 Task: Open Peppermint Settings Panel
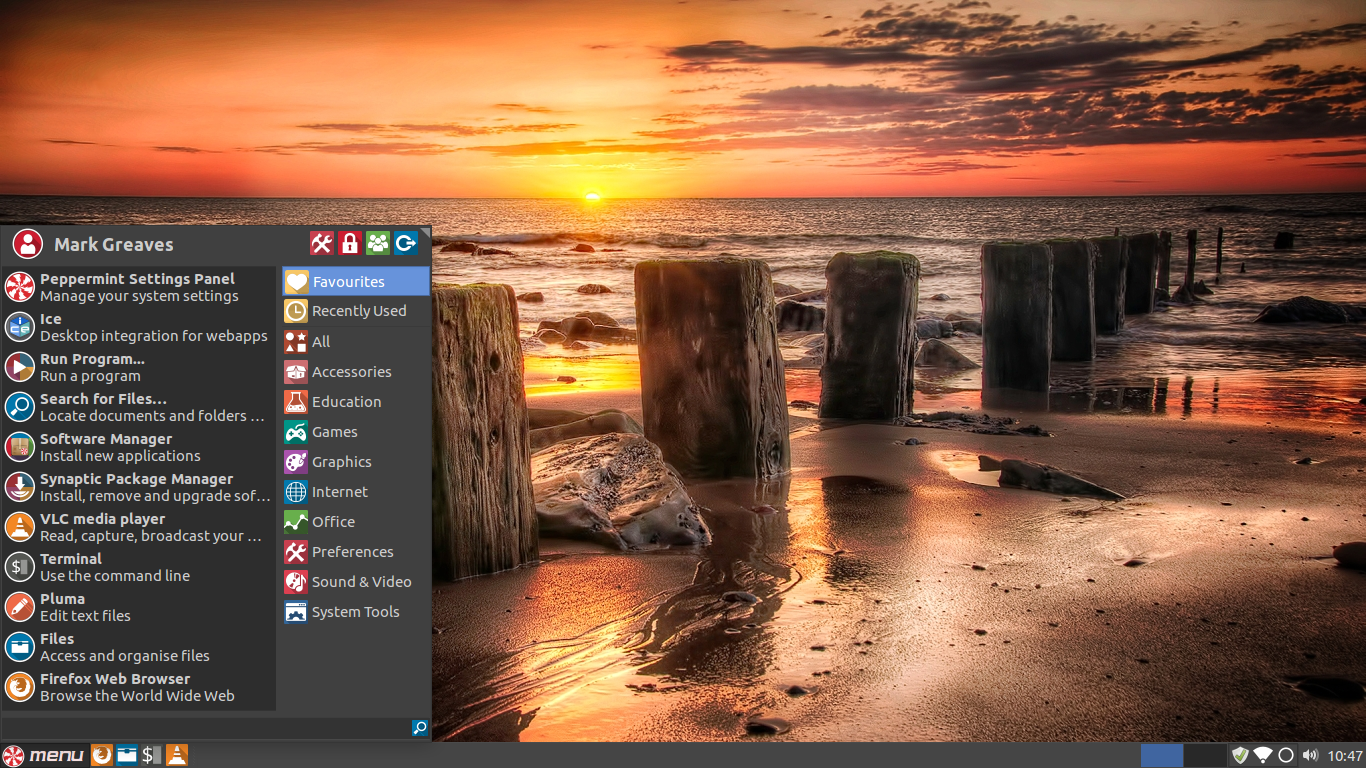[139, 287]
